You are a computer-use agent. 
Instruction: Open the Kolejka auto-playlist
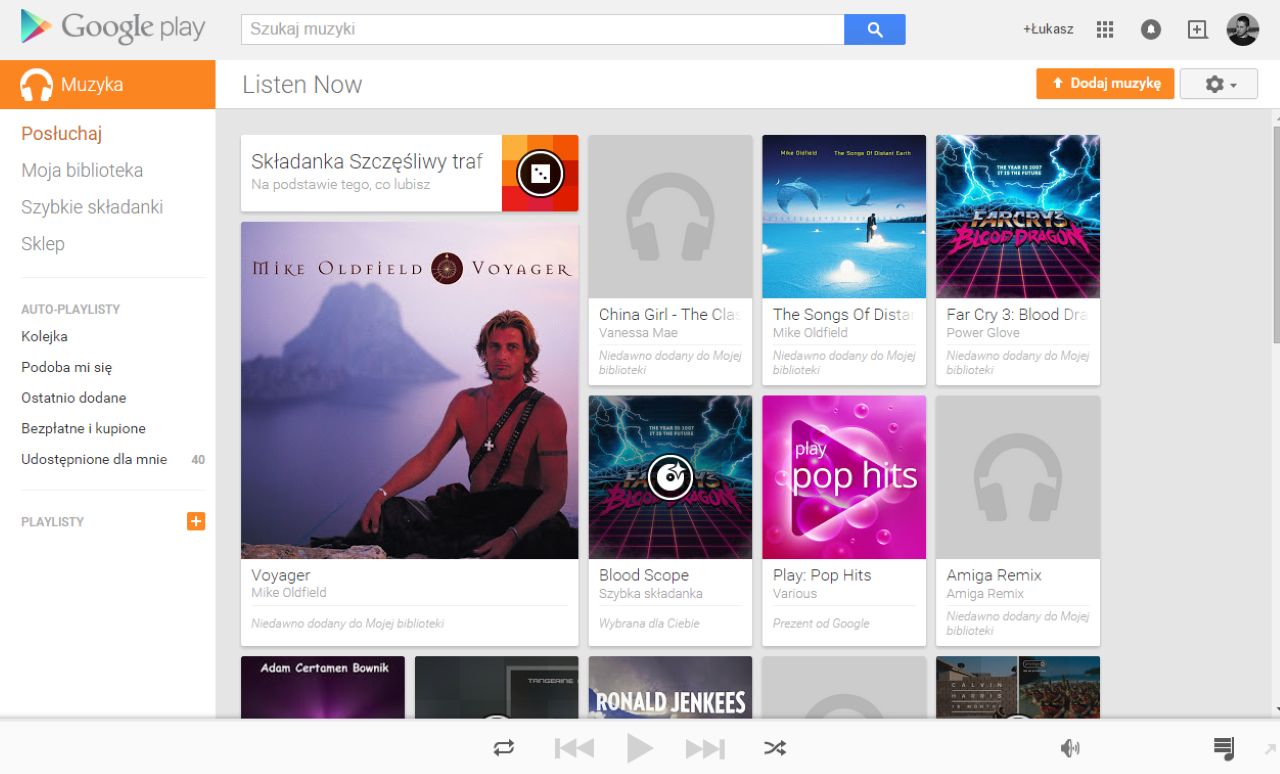(45, 336)
